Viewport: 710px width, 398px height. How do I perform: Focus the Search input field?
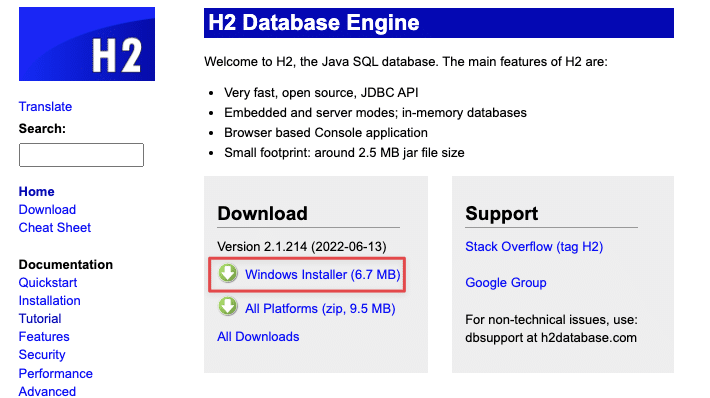[x=81, y=155]
